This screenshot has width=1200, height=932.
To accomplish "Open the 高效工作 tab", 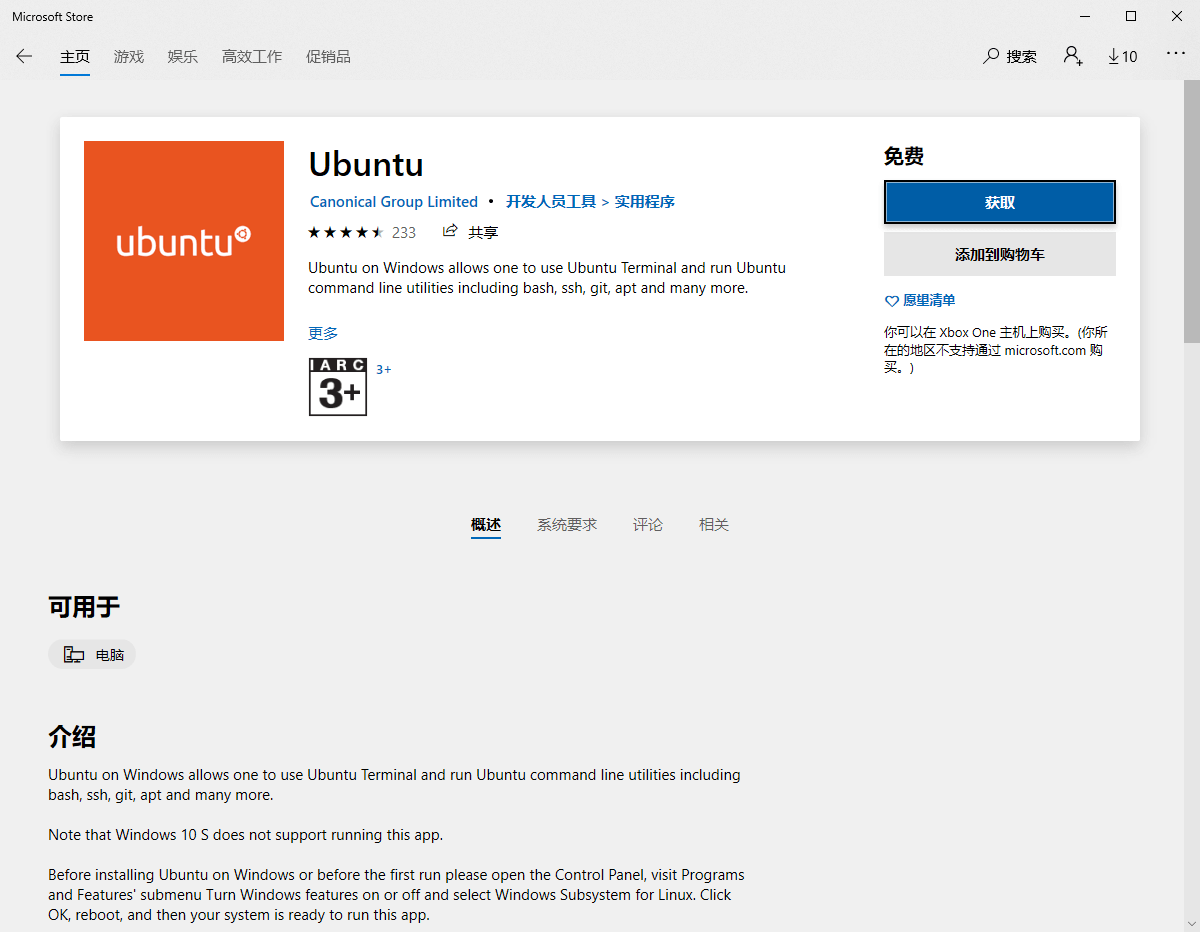I will 252,57.
